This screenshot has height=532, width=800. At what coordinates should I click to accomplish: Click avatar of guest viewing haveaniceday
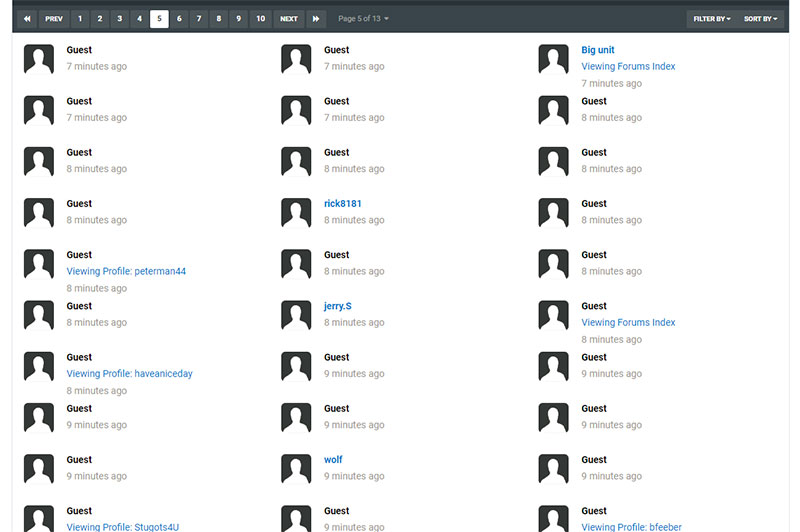39,367
